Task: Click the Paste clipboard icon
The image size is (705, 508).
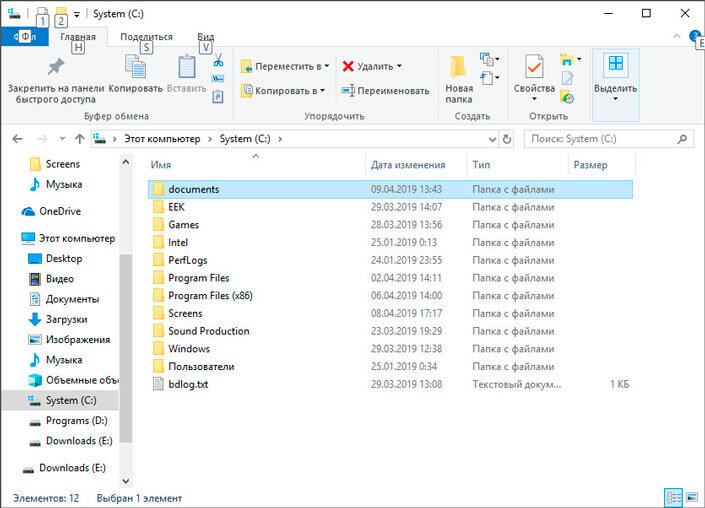Action: coord(187,67)
